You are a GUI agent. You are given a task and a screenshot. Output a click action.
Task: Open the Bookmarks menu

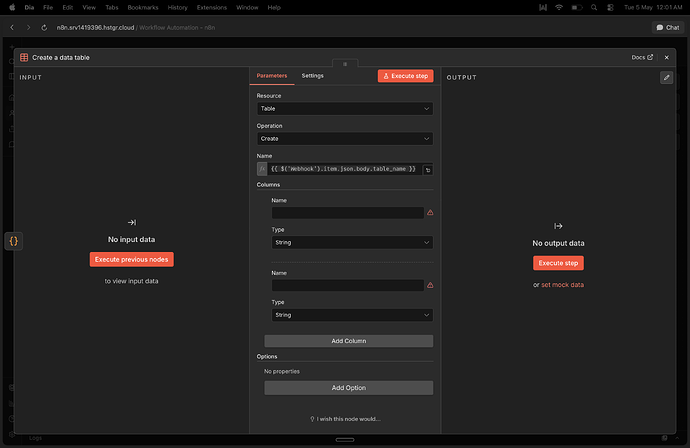(x=143, y=7)
